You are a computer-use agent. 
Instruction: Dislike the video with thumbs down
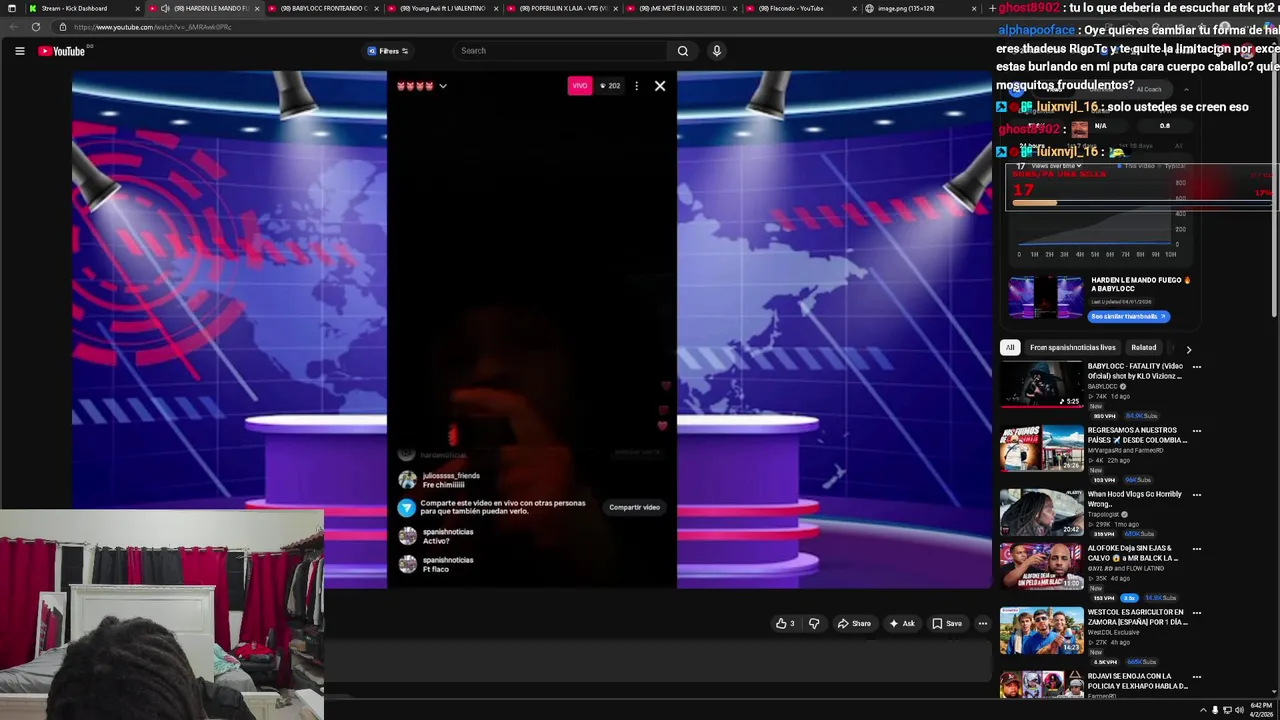(x=814, y=623)
